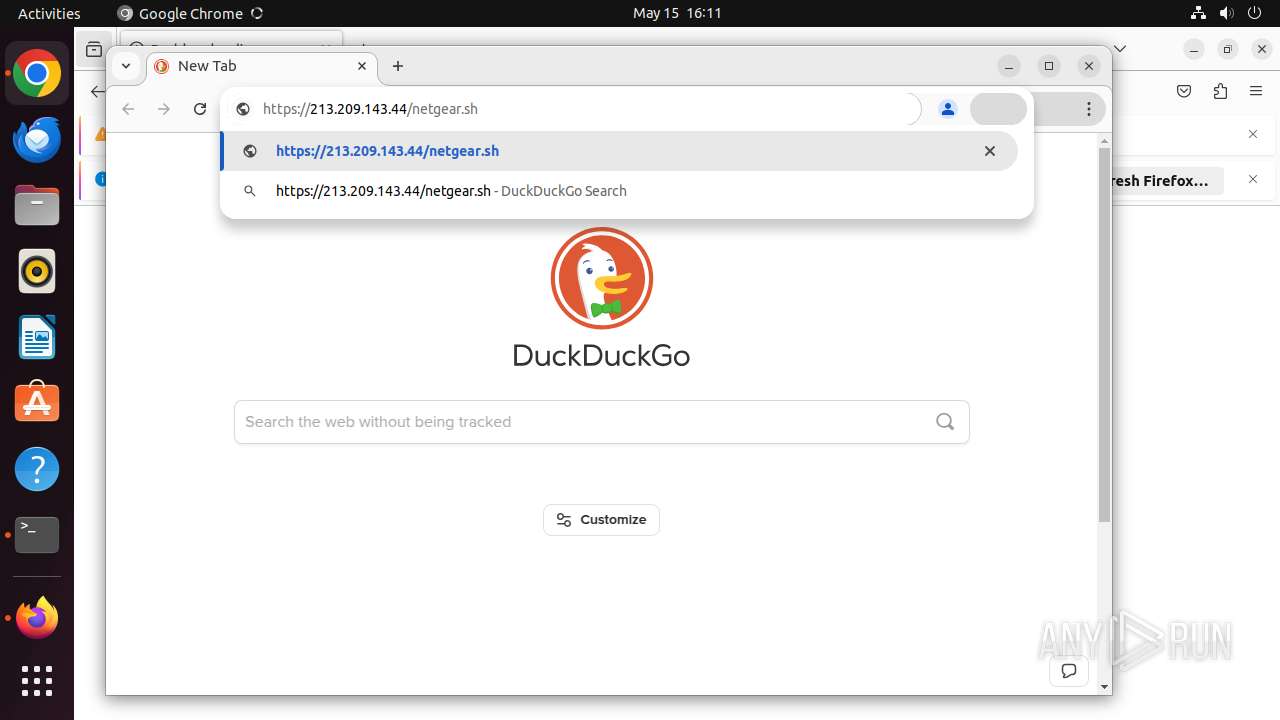Viewport: 1280px width, 720px height.
Task: Open the power system menu icon
Action: [x=1256, y=13]
